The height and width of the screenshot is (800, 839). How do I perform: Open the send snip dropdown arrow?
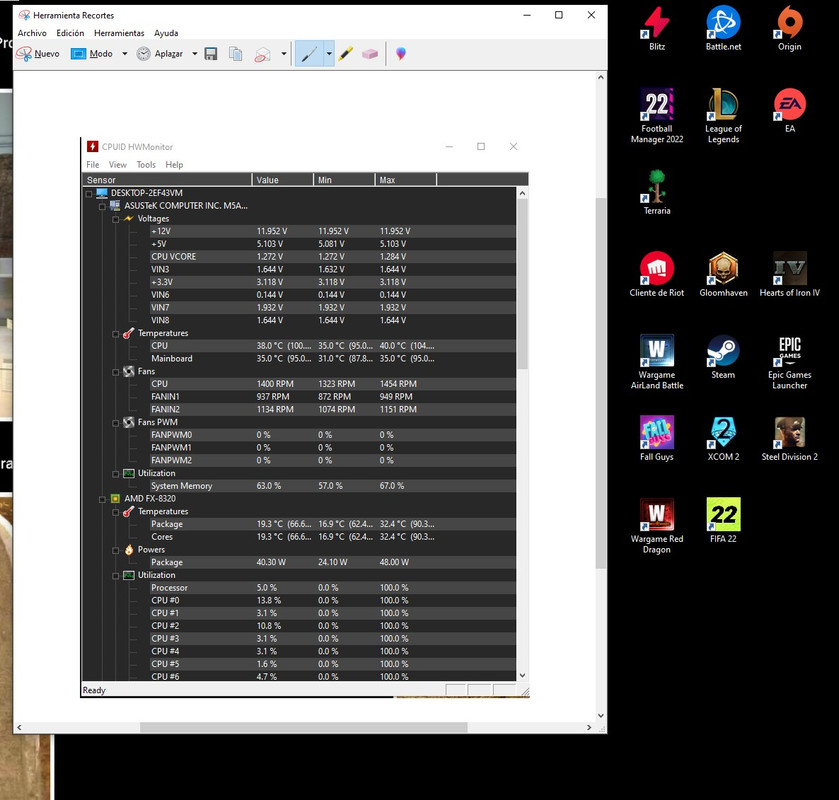(284, 54)
